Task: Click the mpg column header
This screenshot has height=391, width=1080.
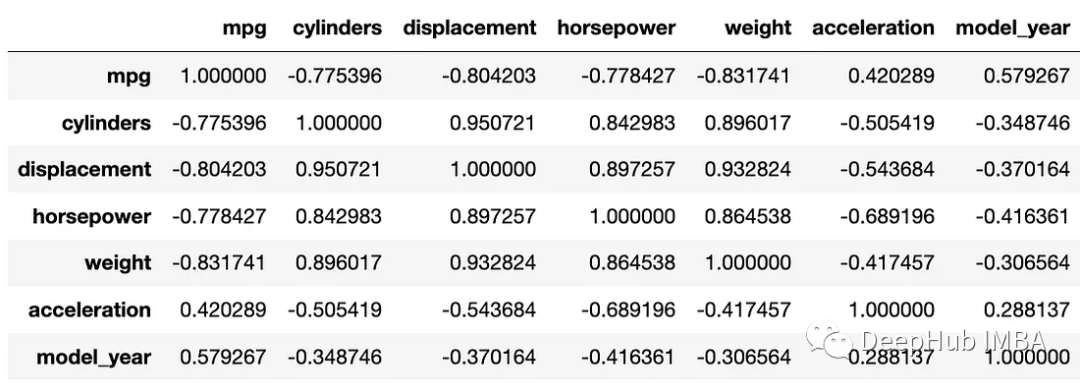Action: [244, 29]
